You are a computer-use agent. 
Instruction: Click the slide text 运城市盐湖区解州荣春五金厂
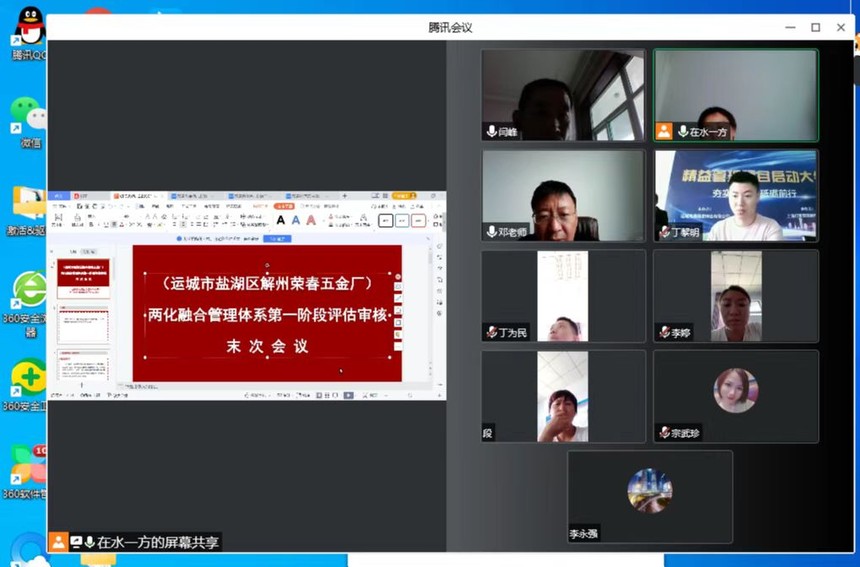[x=267, y=283]
